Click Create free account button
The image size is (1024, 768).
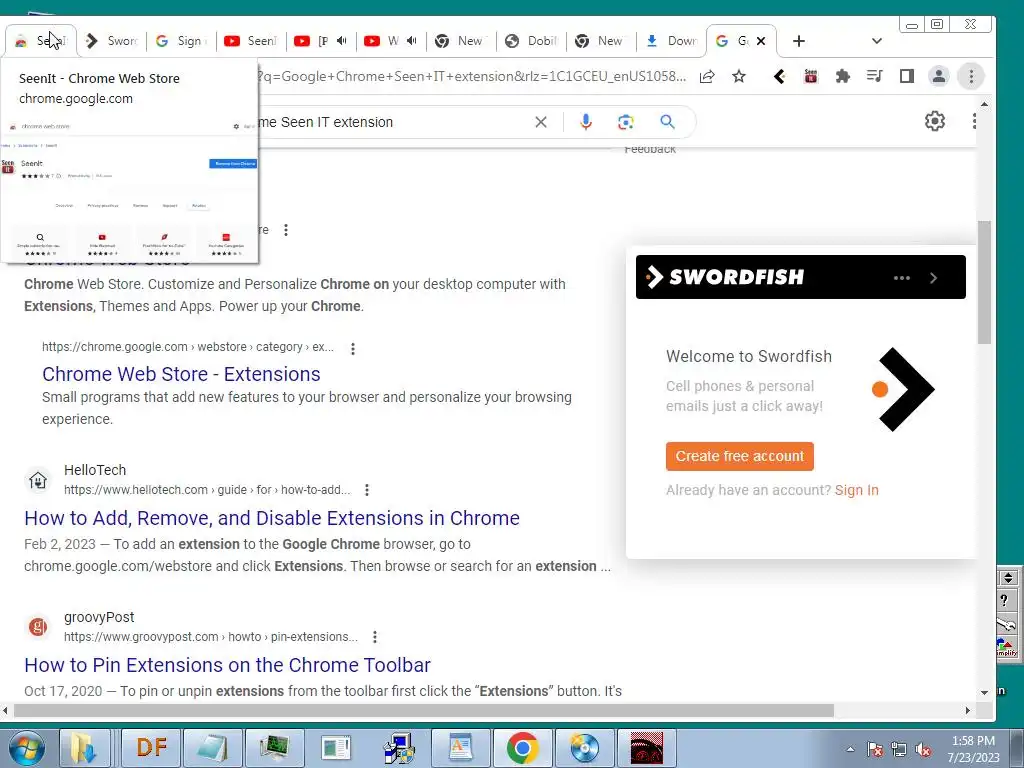click(740, 456)
